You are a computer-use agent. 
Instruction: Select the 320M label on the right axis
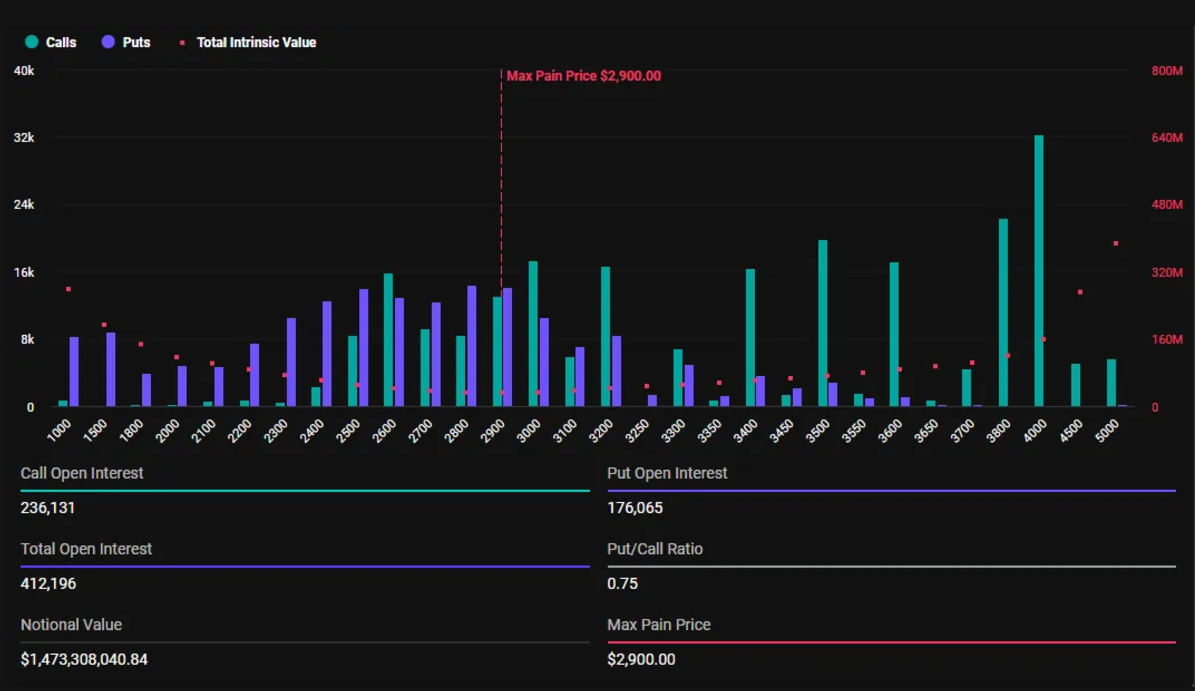coord(1167,273)
